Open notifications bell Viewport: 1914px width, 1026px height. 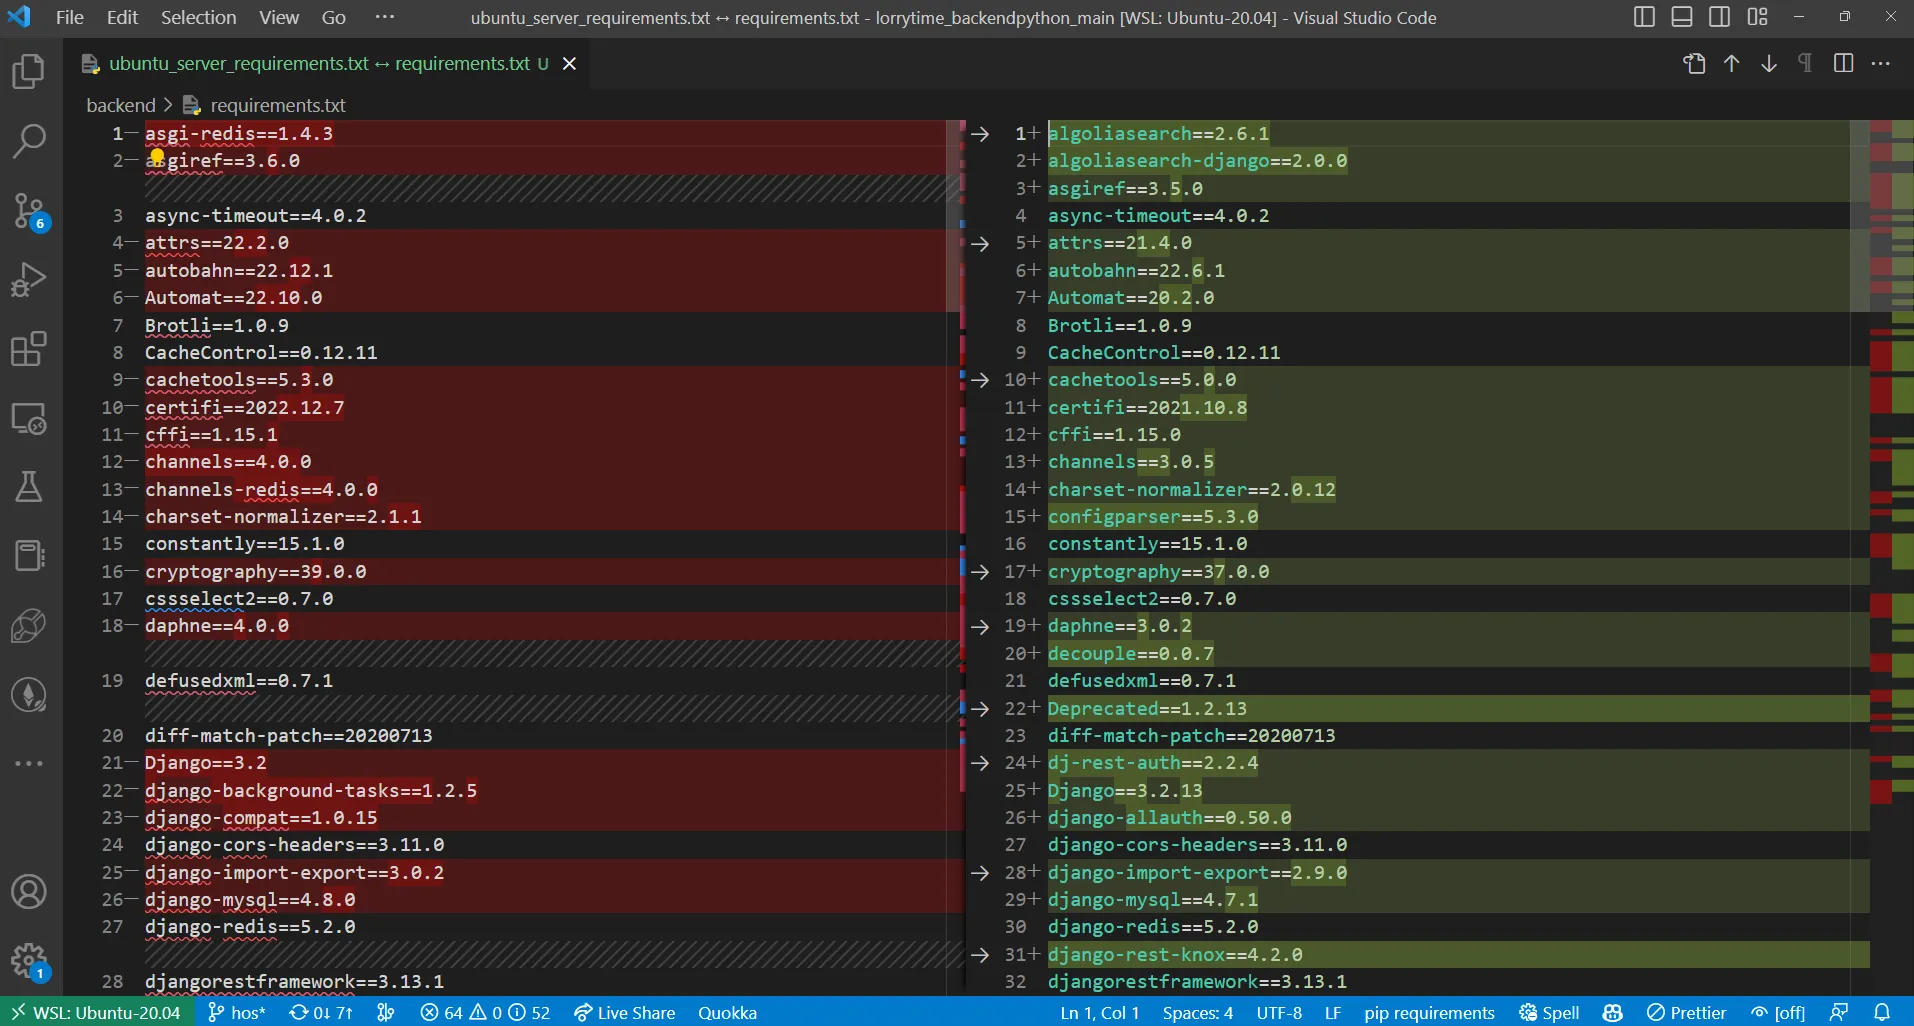(1882, 1012)
